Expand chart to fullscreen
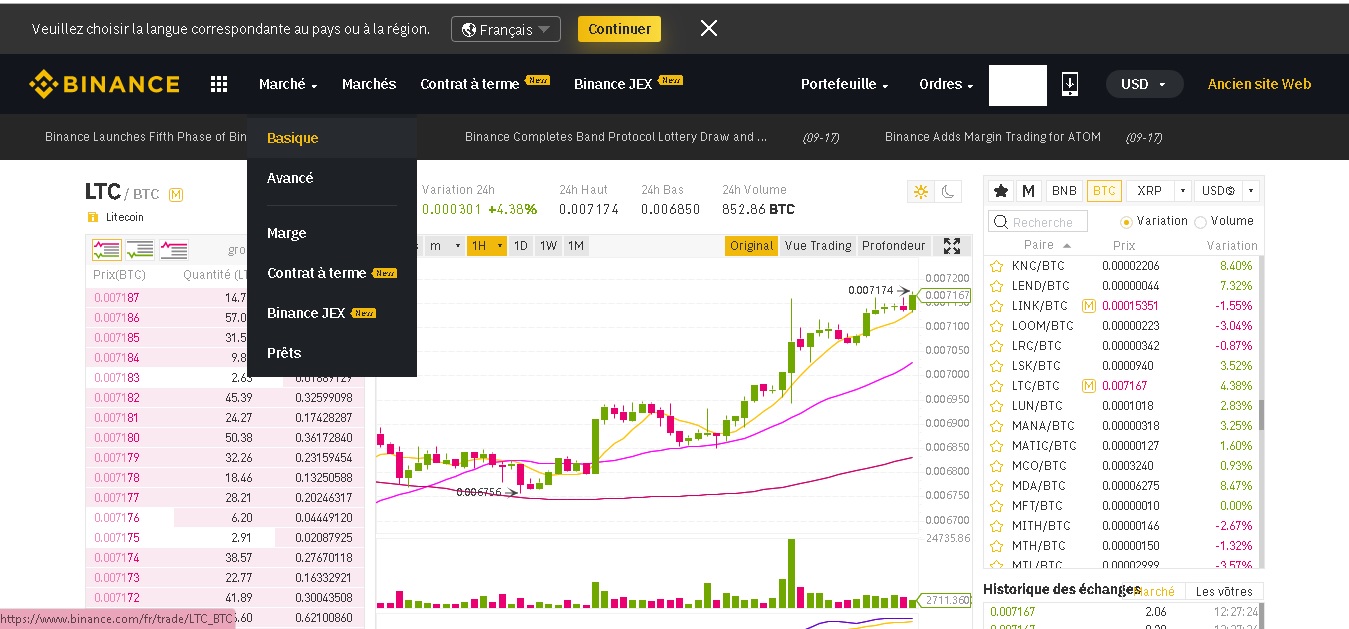This screenshot has height=629, width=1349. (952, 246)
